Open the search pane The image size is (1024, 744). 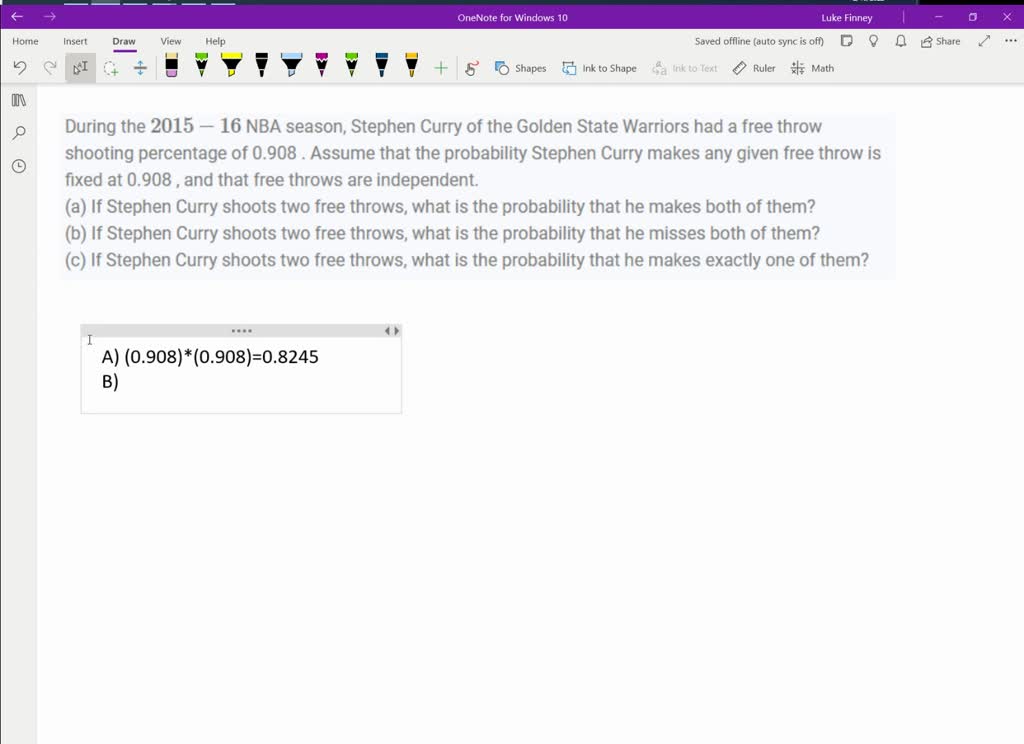pos(19,133)
